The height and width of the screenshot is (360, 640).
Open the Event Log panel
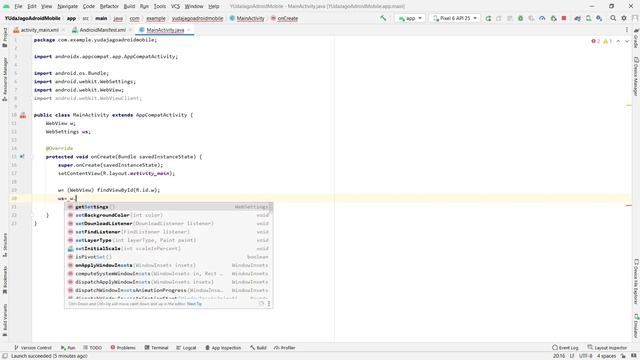click(565, 348)
